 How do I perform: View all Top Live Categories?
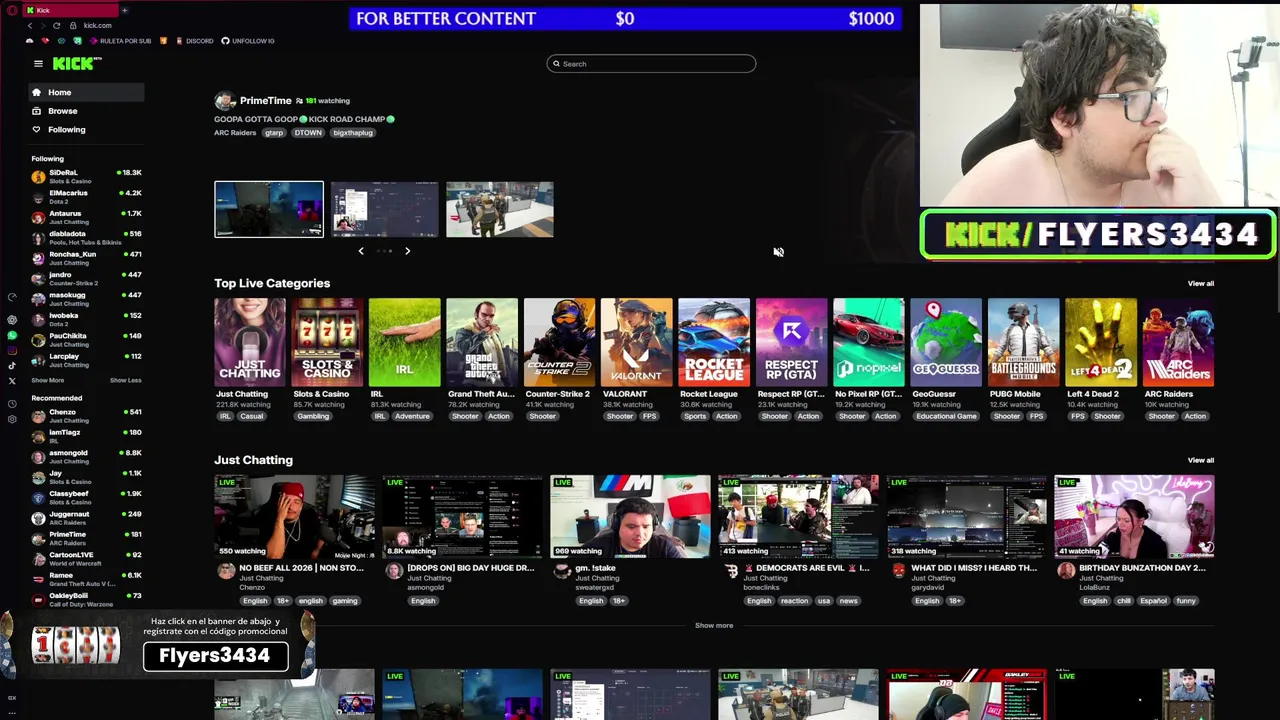tap(1200, 283)
